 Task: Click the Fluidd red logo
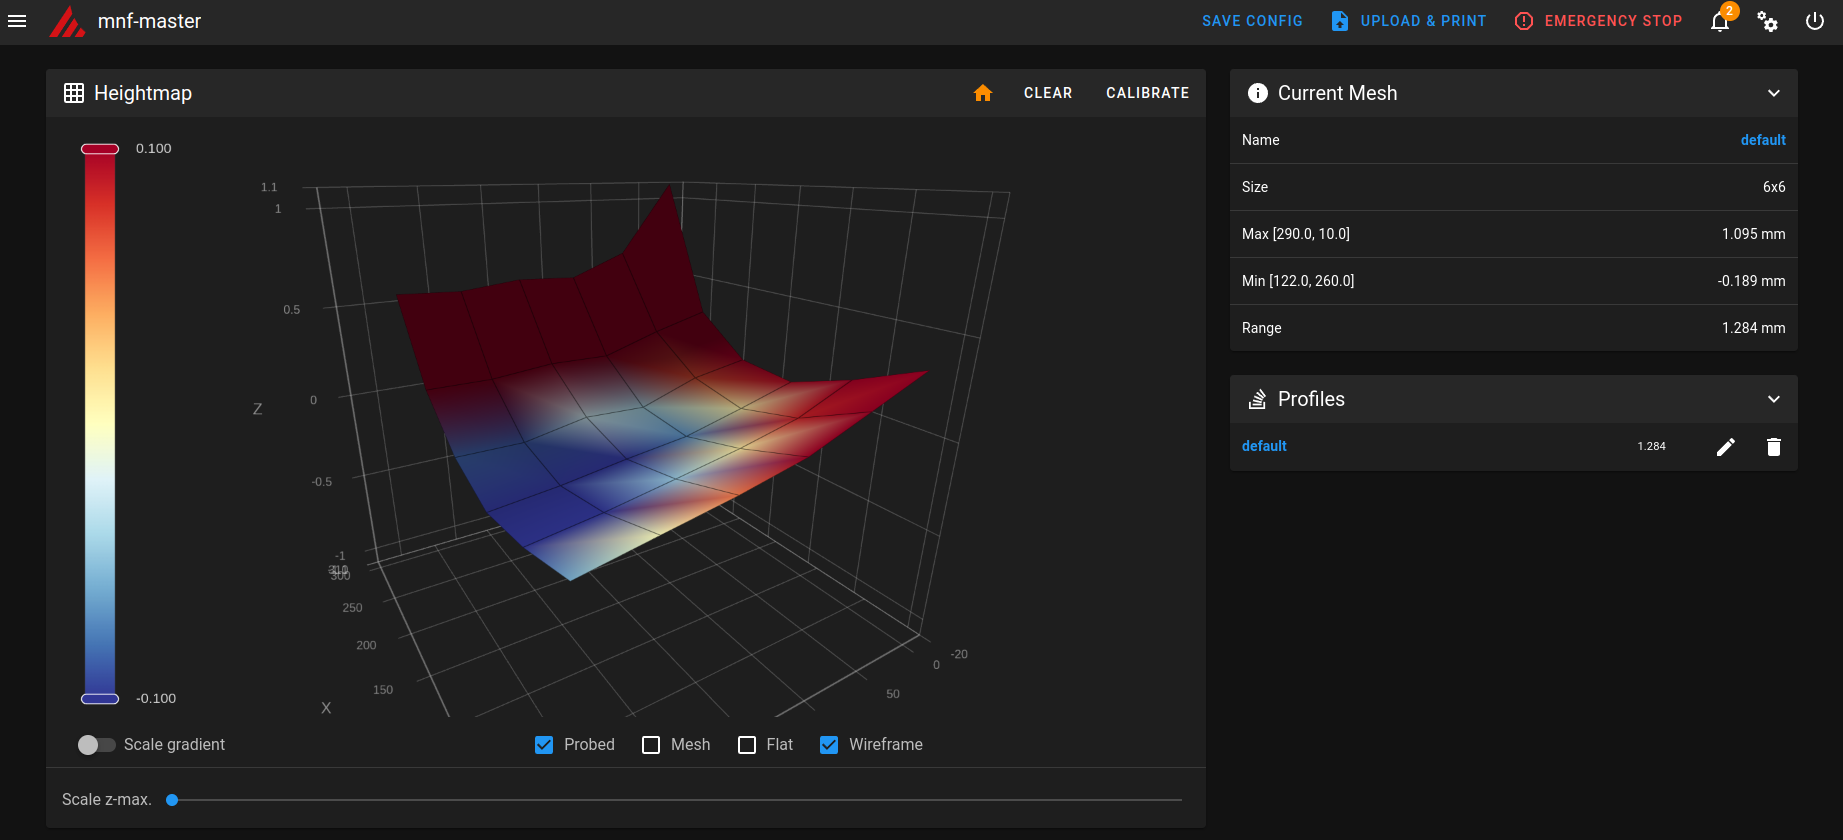[67, 21]
